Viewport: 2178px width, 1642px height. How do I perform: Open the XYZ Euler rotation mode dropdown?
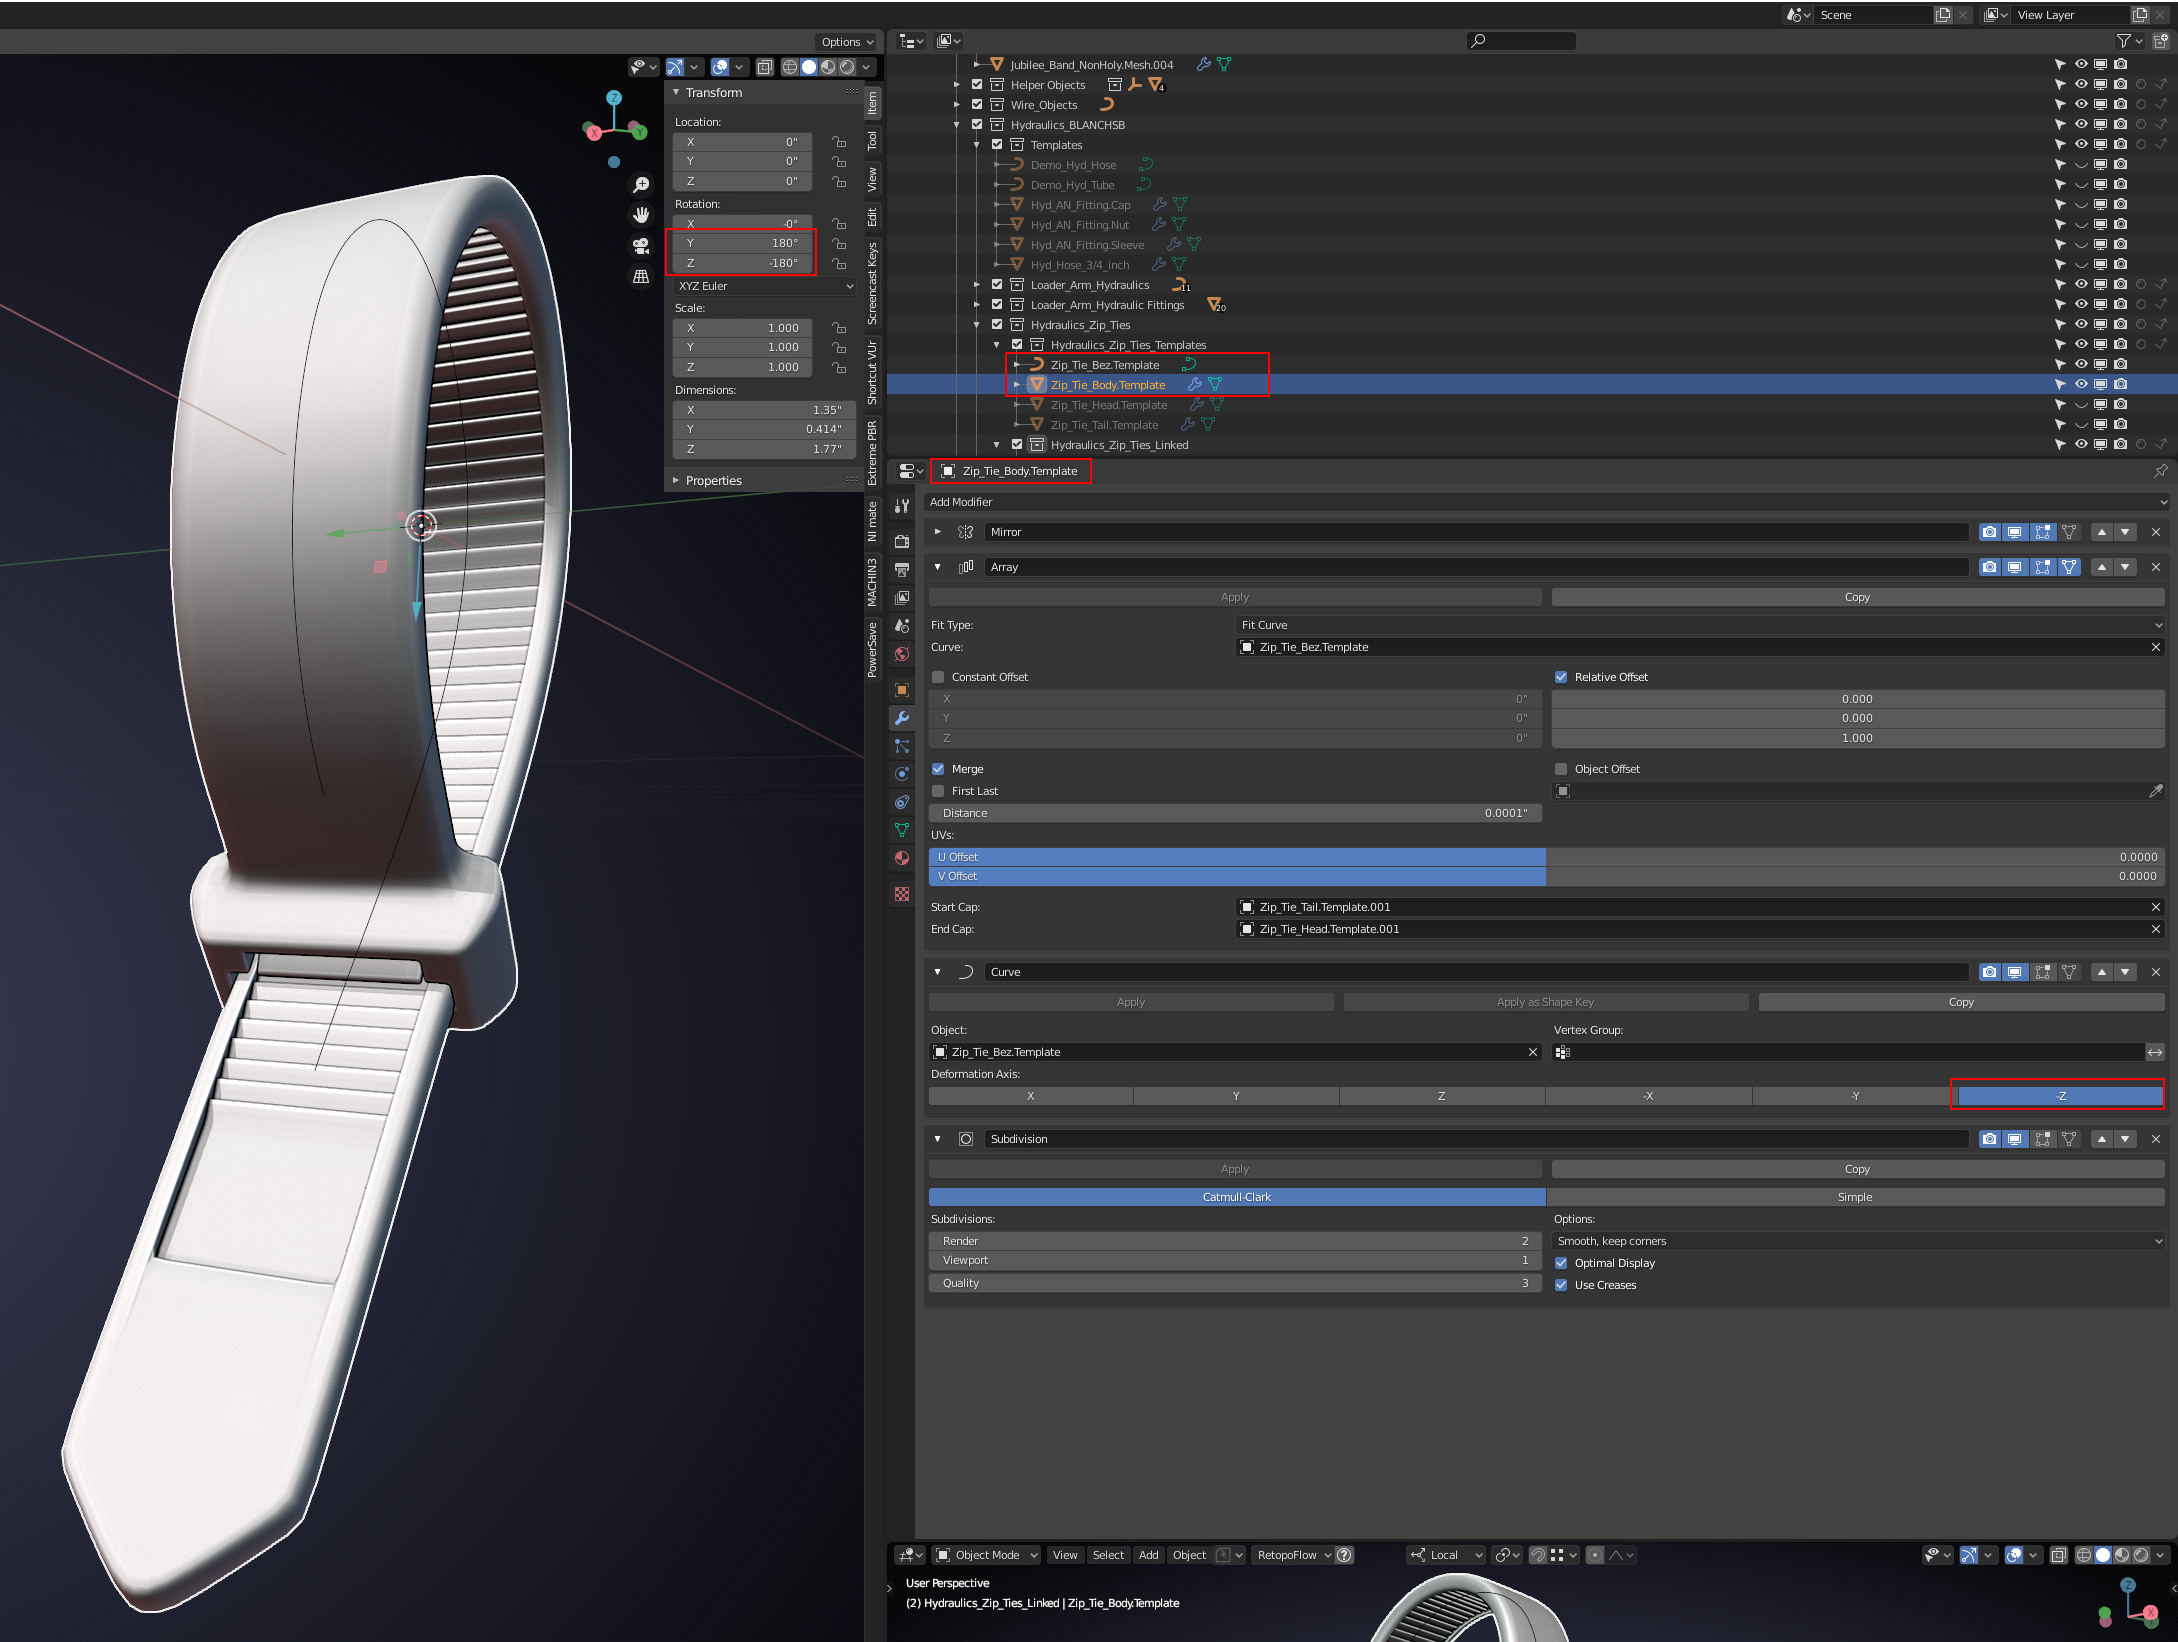765,286
